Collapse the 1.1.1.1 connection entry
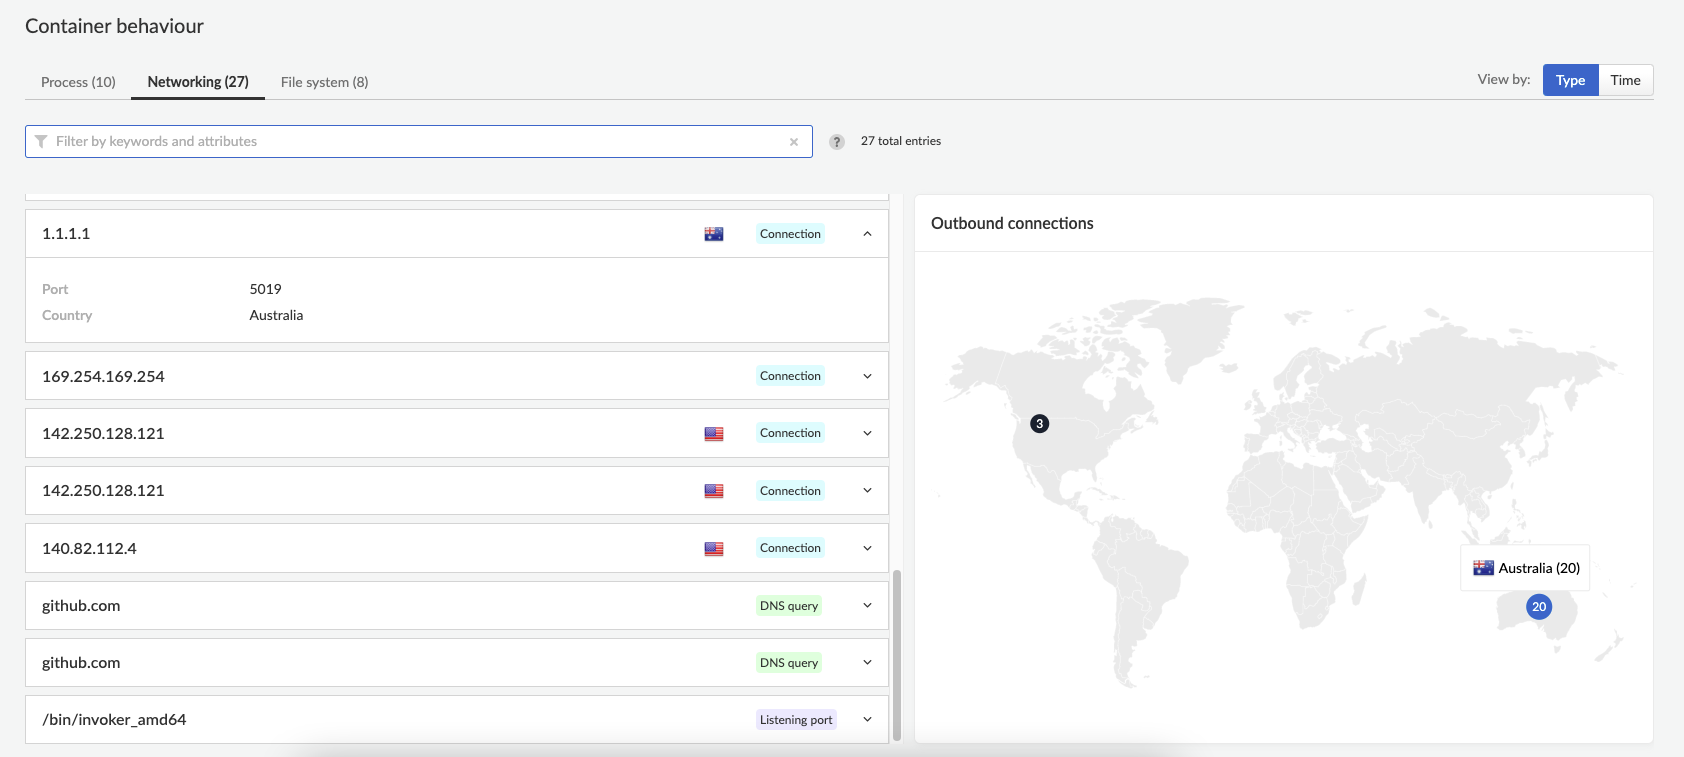This screenshot has height=757, width=1684. (x=867, y=234)
